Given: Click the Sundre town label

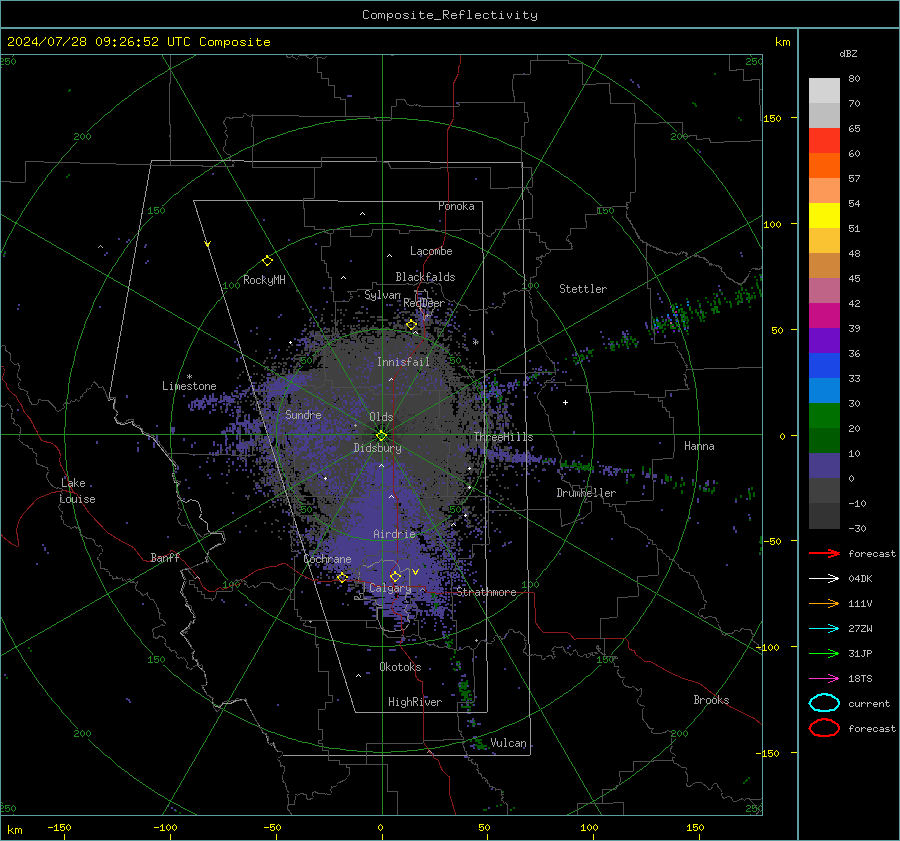Looking at the screenshot, I should pos(303,414).
